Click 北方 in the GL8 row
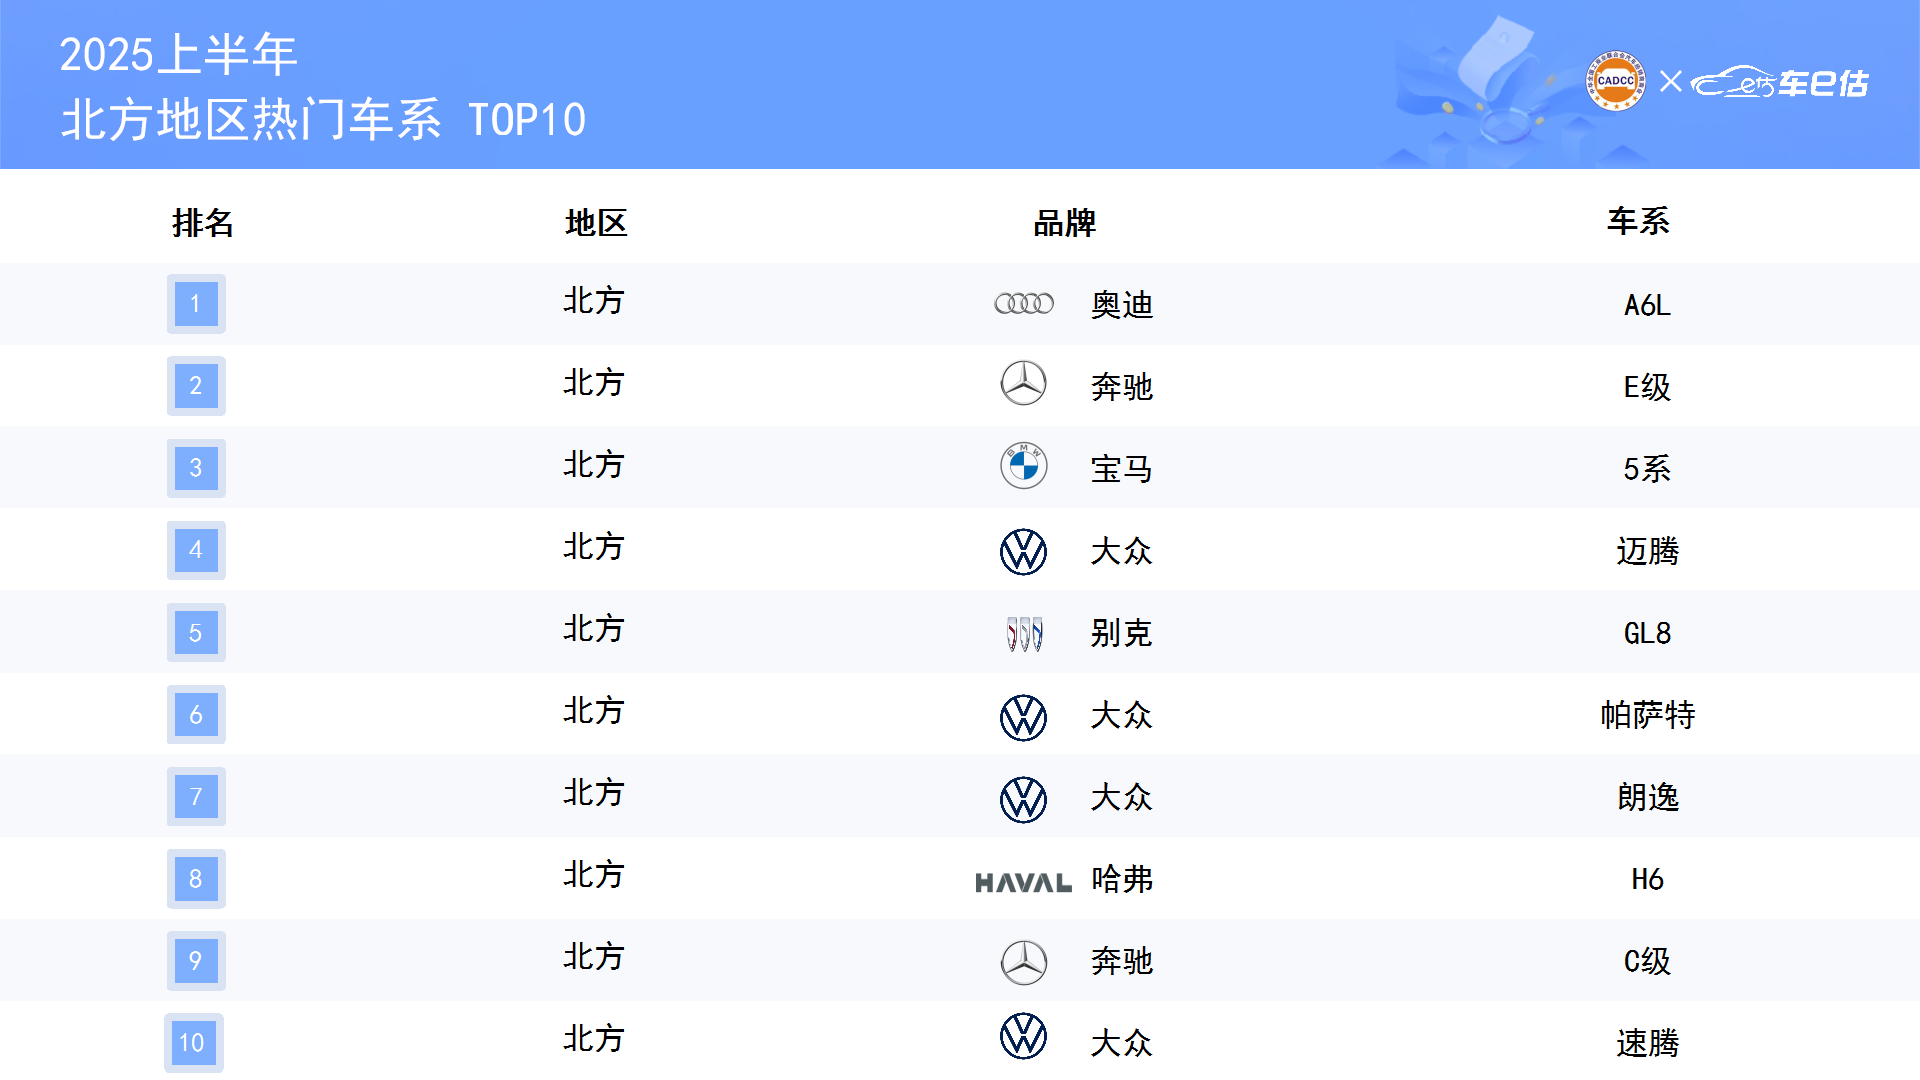Screen dimensions: 1920x1080 click(594, 629)
